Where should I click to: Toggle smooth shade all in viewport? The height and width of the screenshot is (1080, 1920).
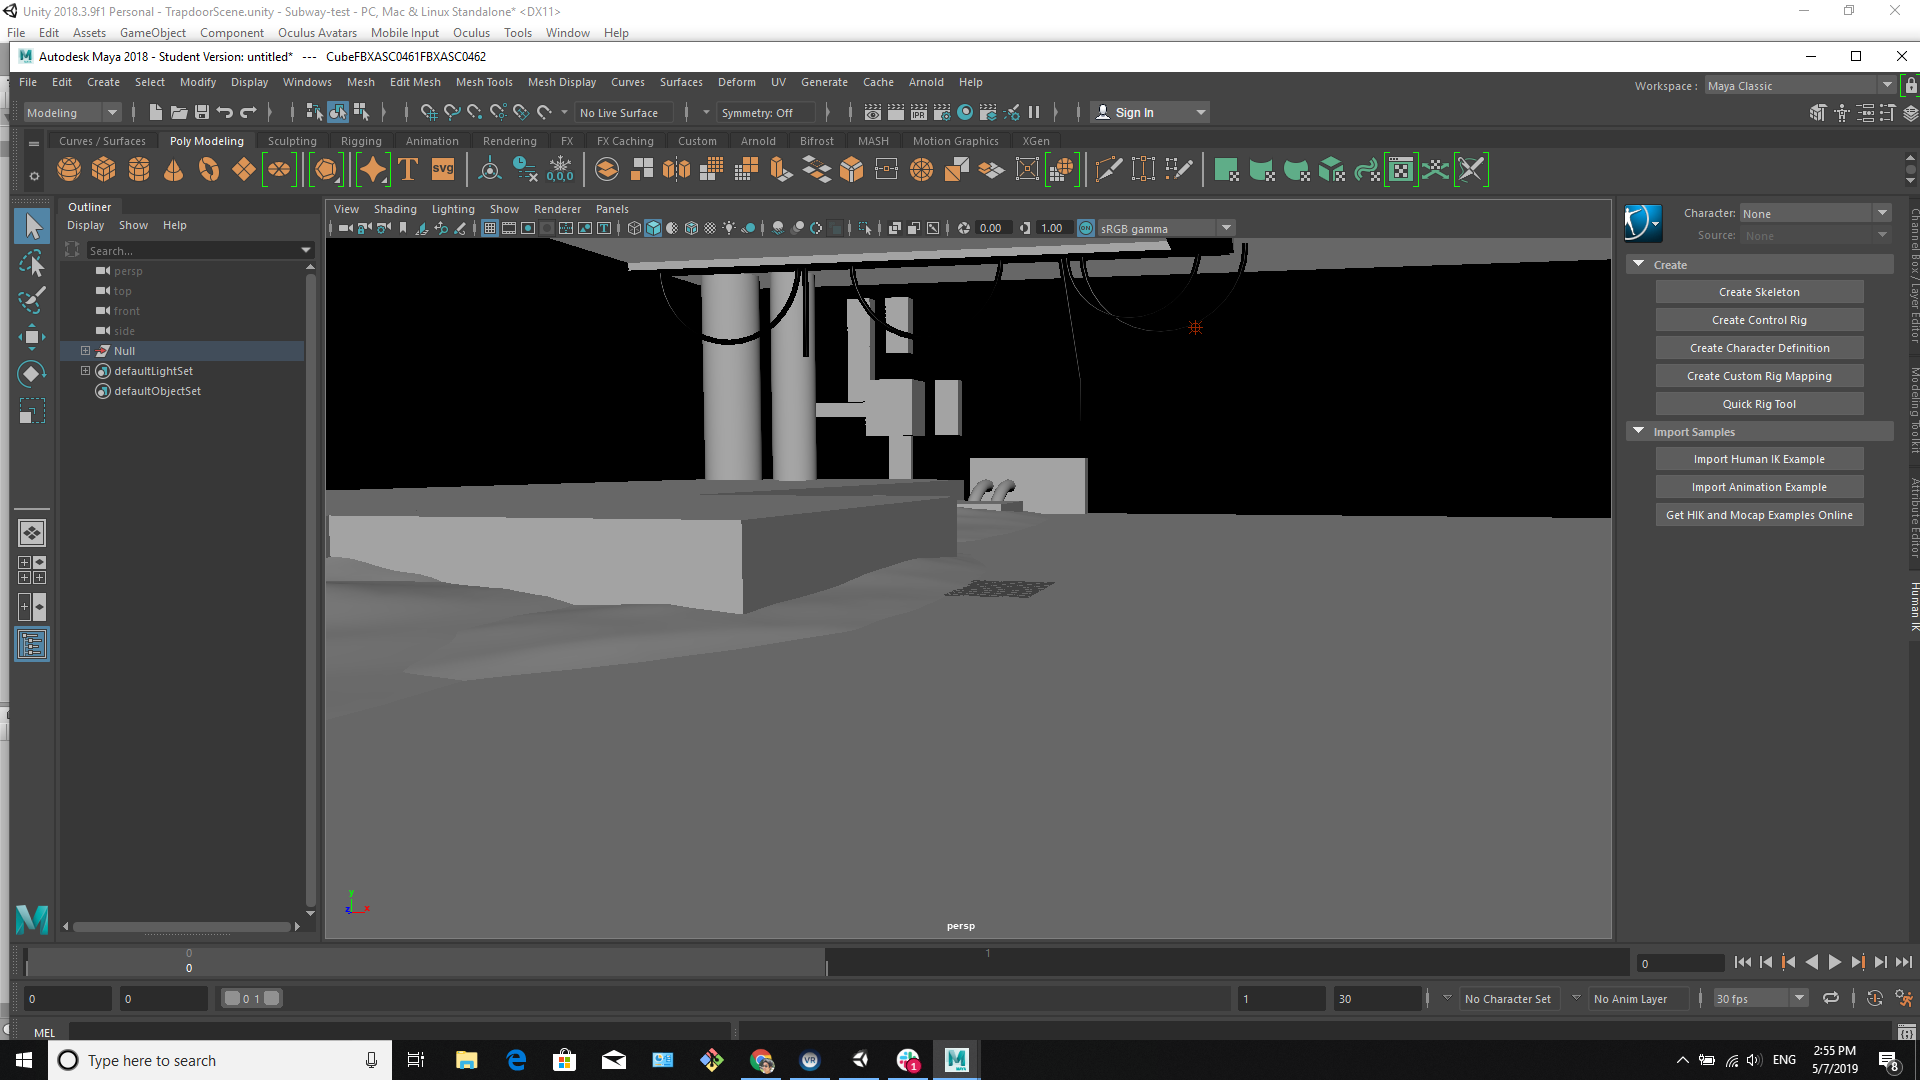pos(653,229)
